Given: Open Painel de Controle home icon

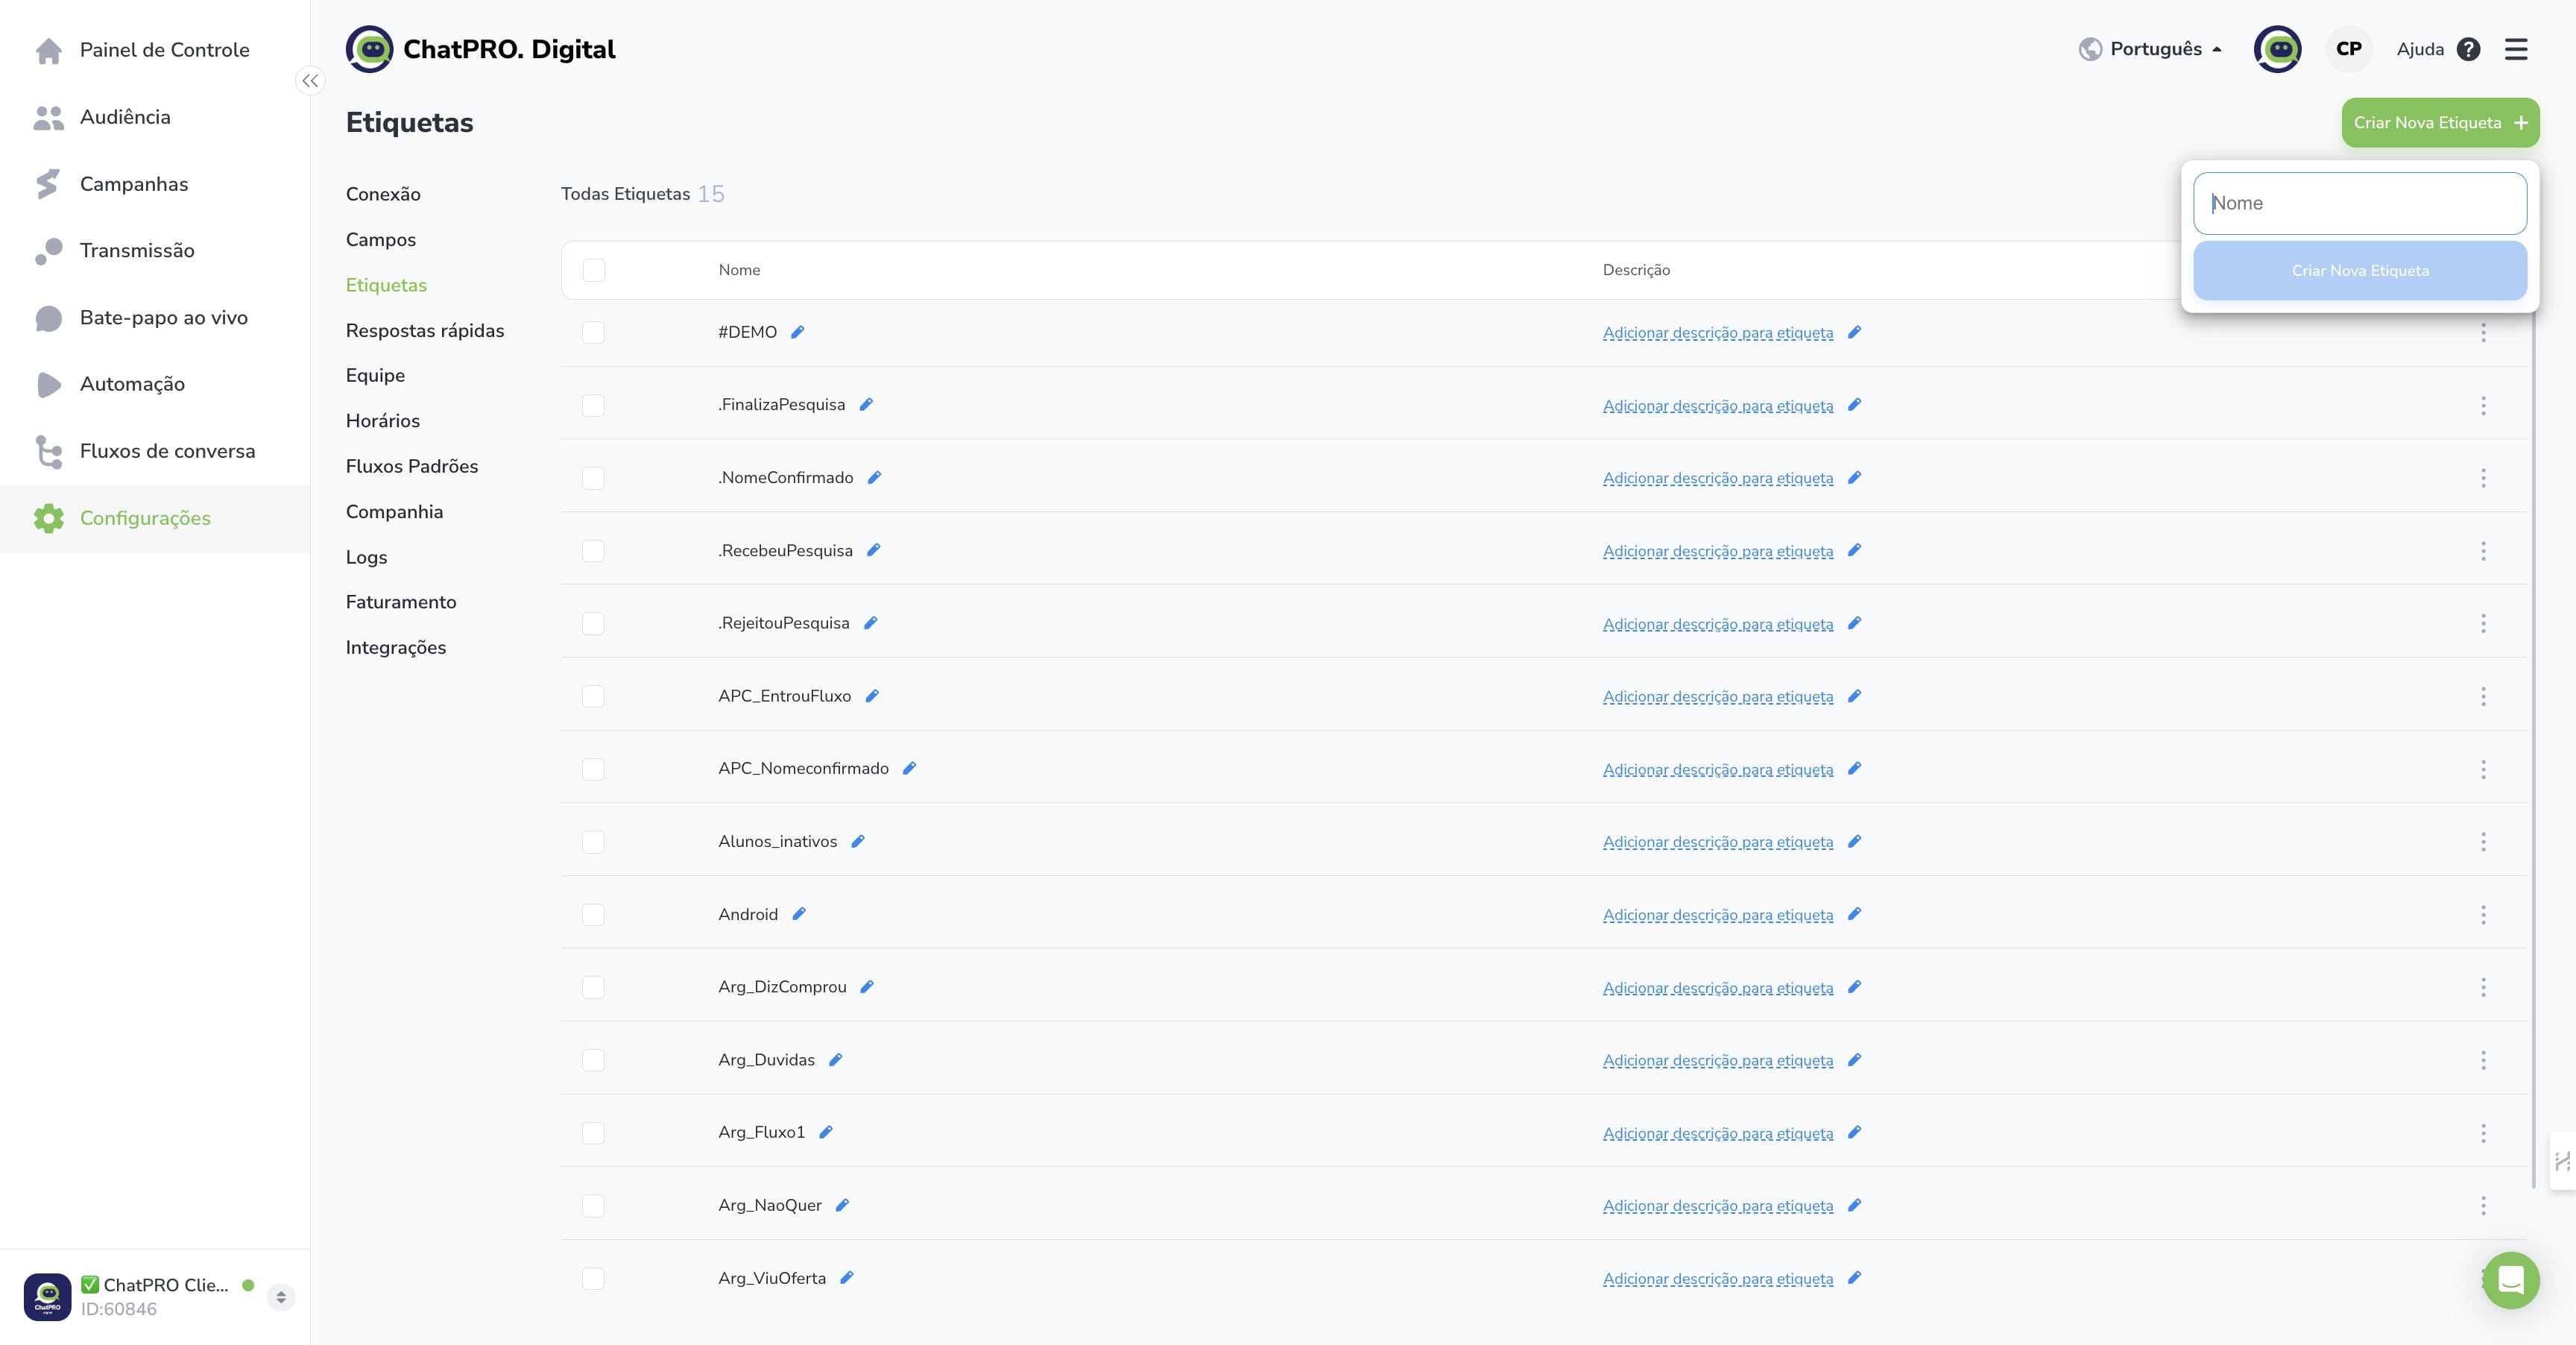Looking at the screenshot, I should click(48, 50).
